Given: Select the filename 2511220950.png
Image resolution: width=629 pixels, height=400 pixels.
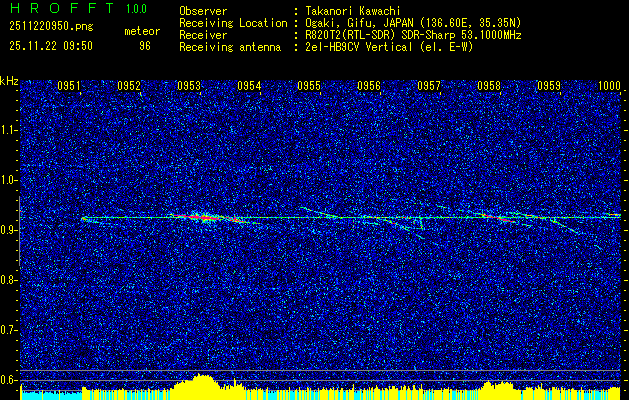Looking at the screenshot, I should point(51,26).
